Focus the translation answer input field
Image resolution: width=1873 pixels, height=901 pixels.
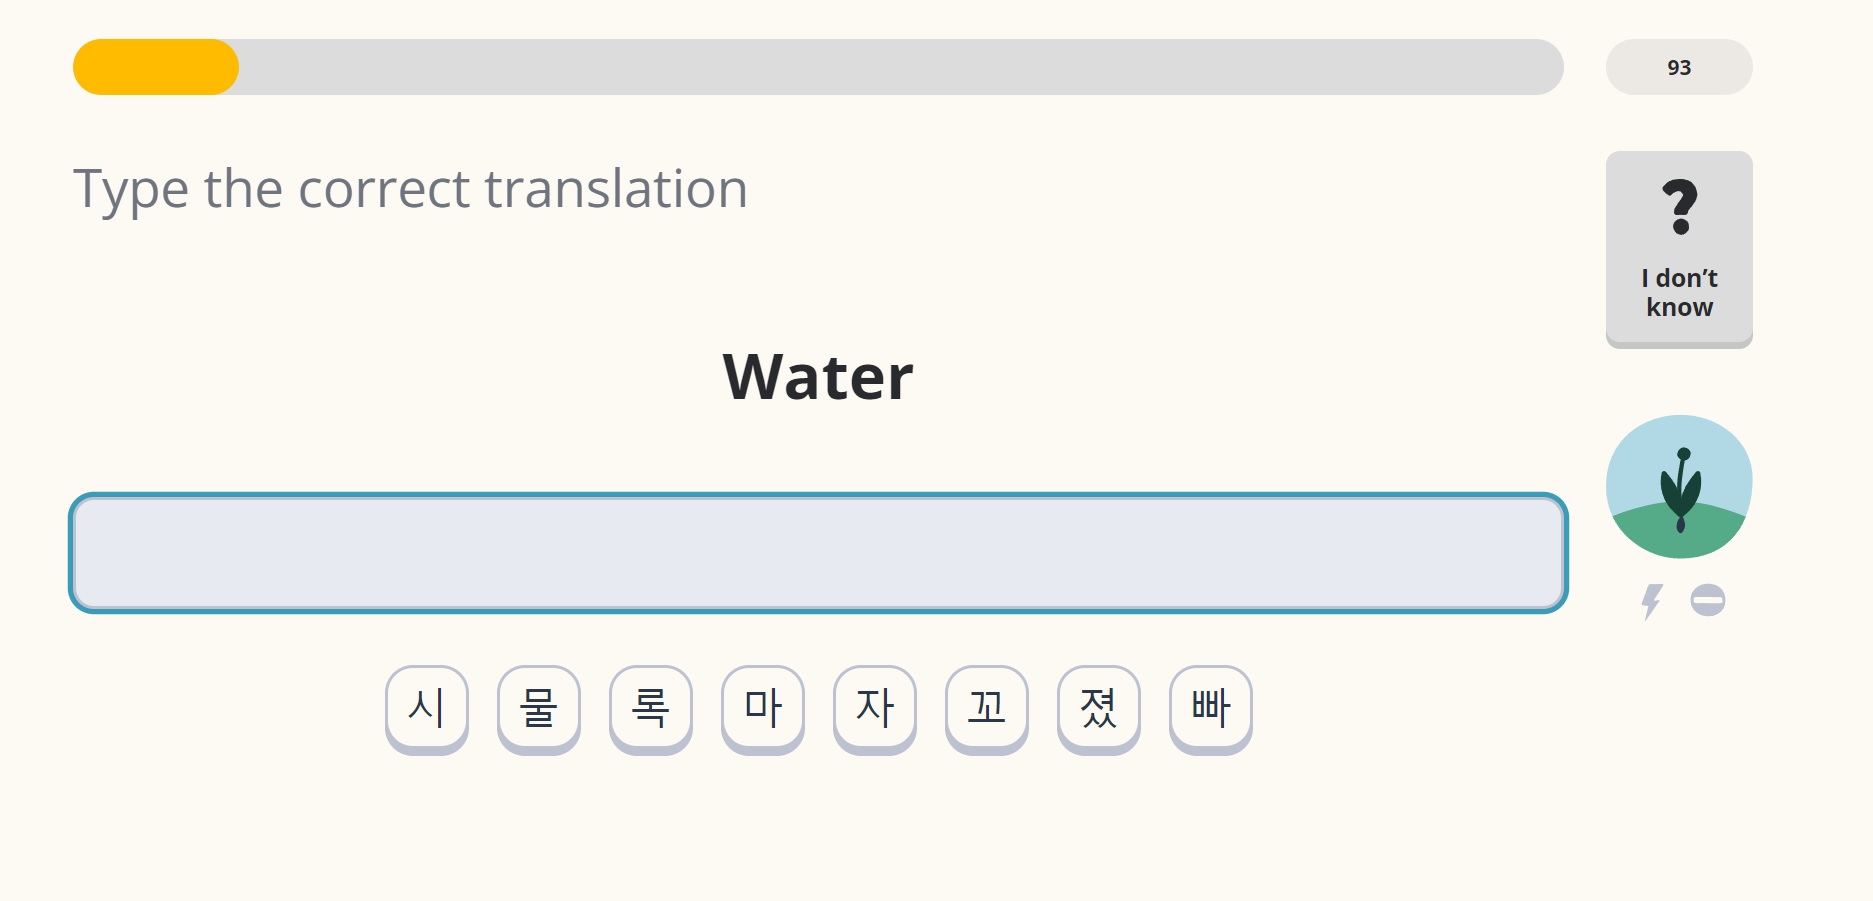click(x=818, y=553)
